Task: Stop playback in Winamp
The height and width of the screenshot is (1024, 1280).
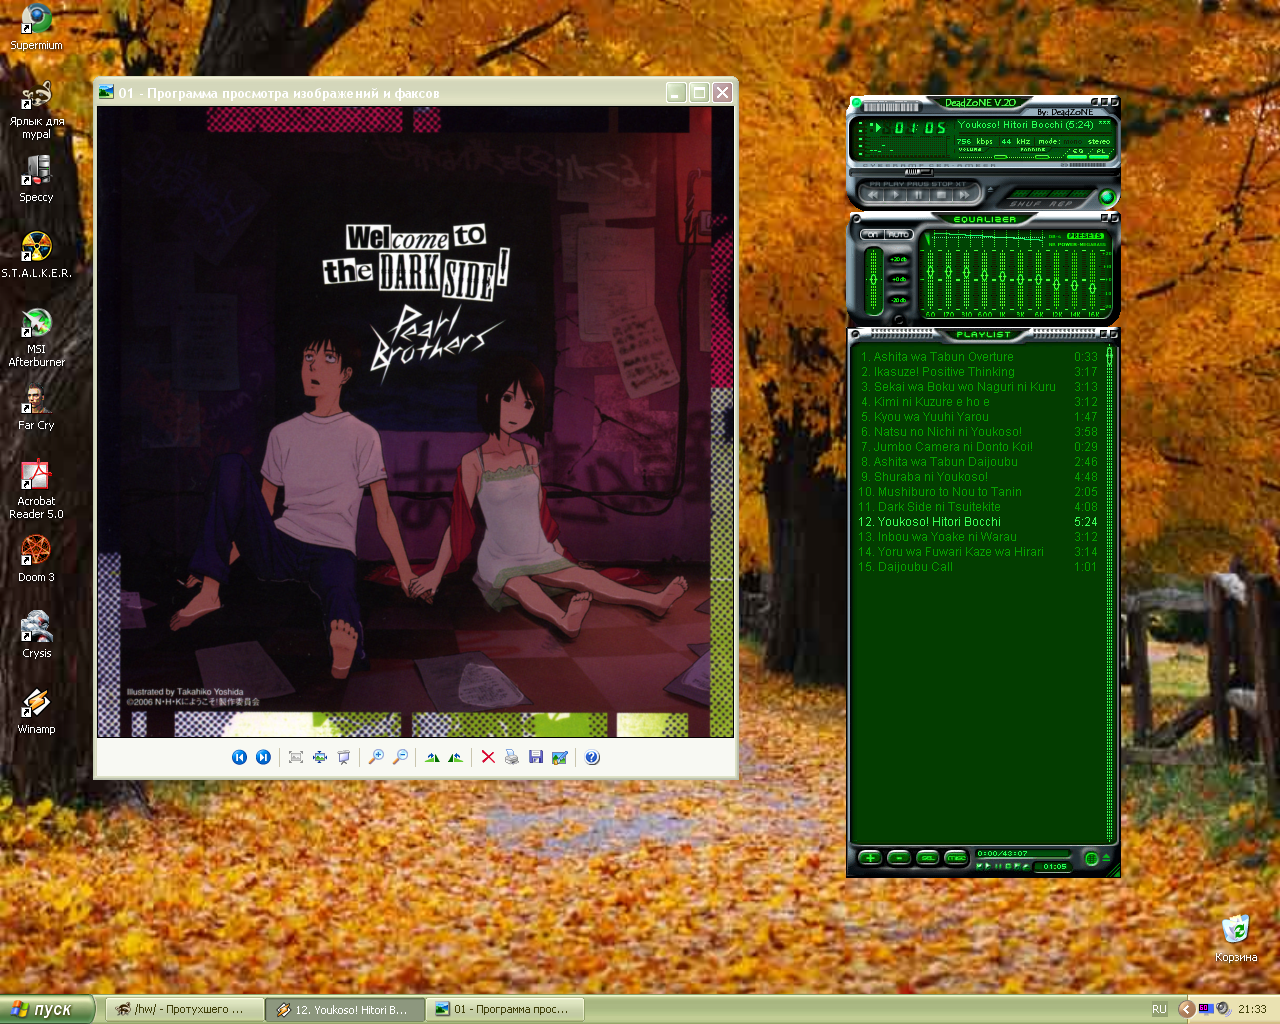Action: coord(940,195)
